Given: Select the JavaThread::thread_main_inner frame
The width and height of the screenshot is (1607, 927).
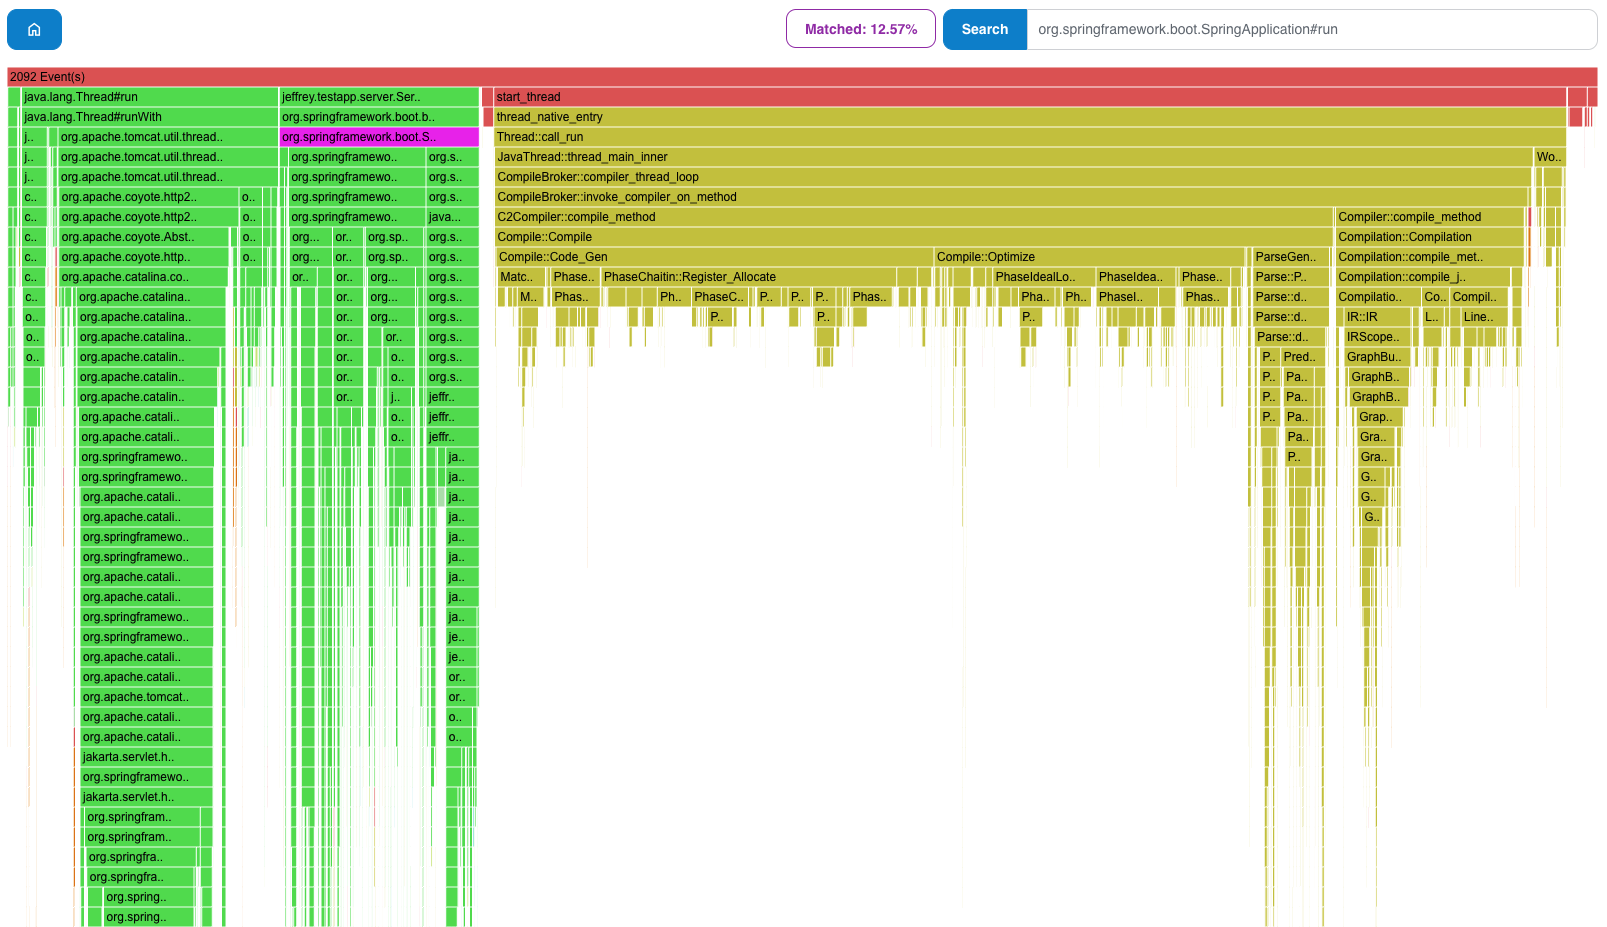Looking at the screenshot, I should pyautogui.click(x=1014, y=157).
